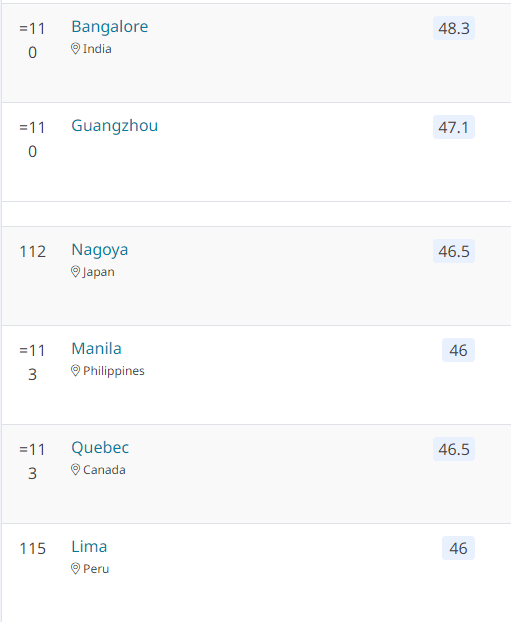
Task: Open the Manila city link
Action: (96, 348)
